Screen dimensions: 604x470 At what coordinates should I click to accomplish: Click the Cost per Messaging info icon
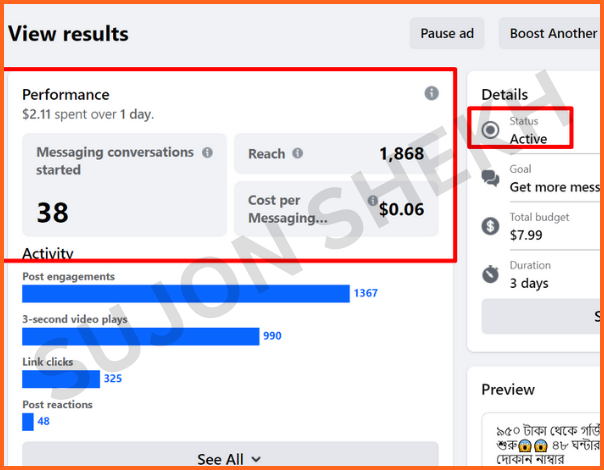(372, 201)
